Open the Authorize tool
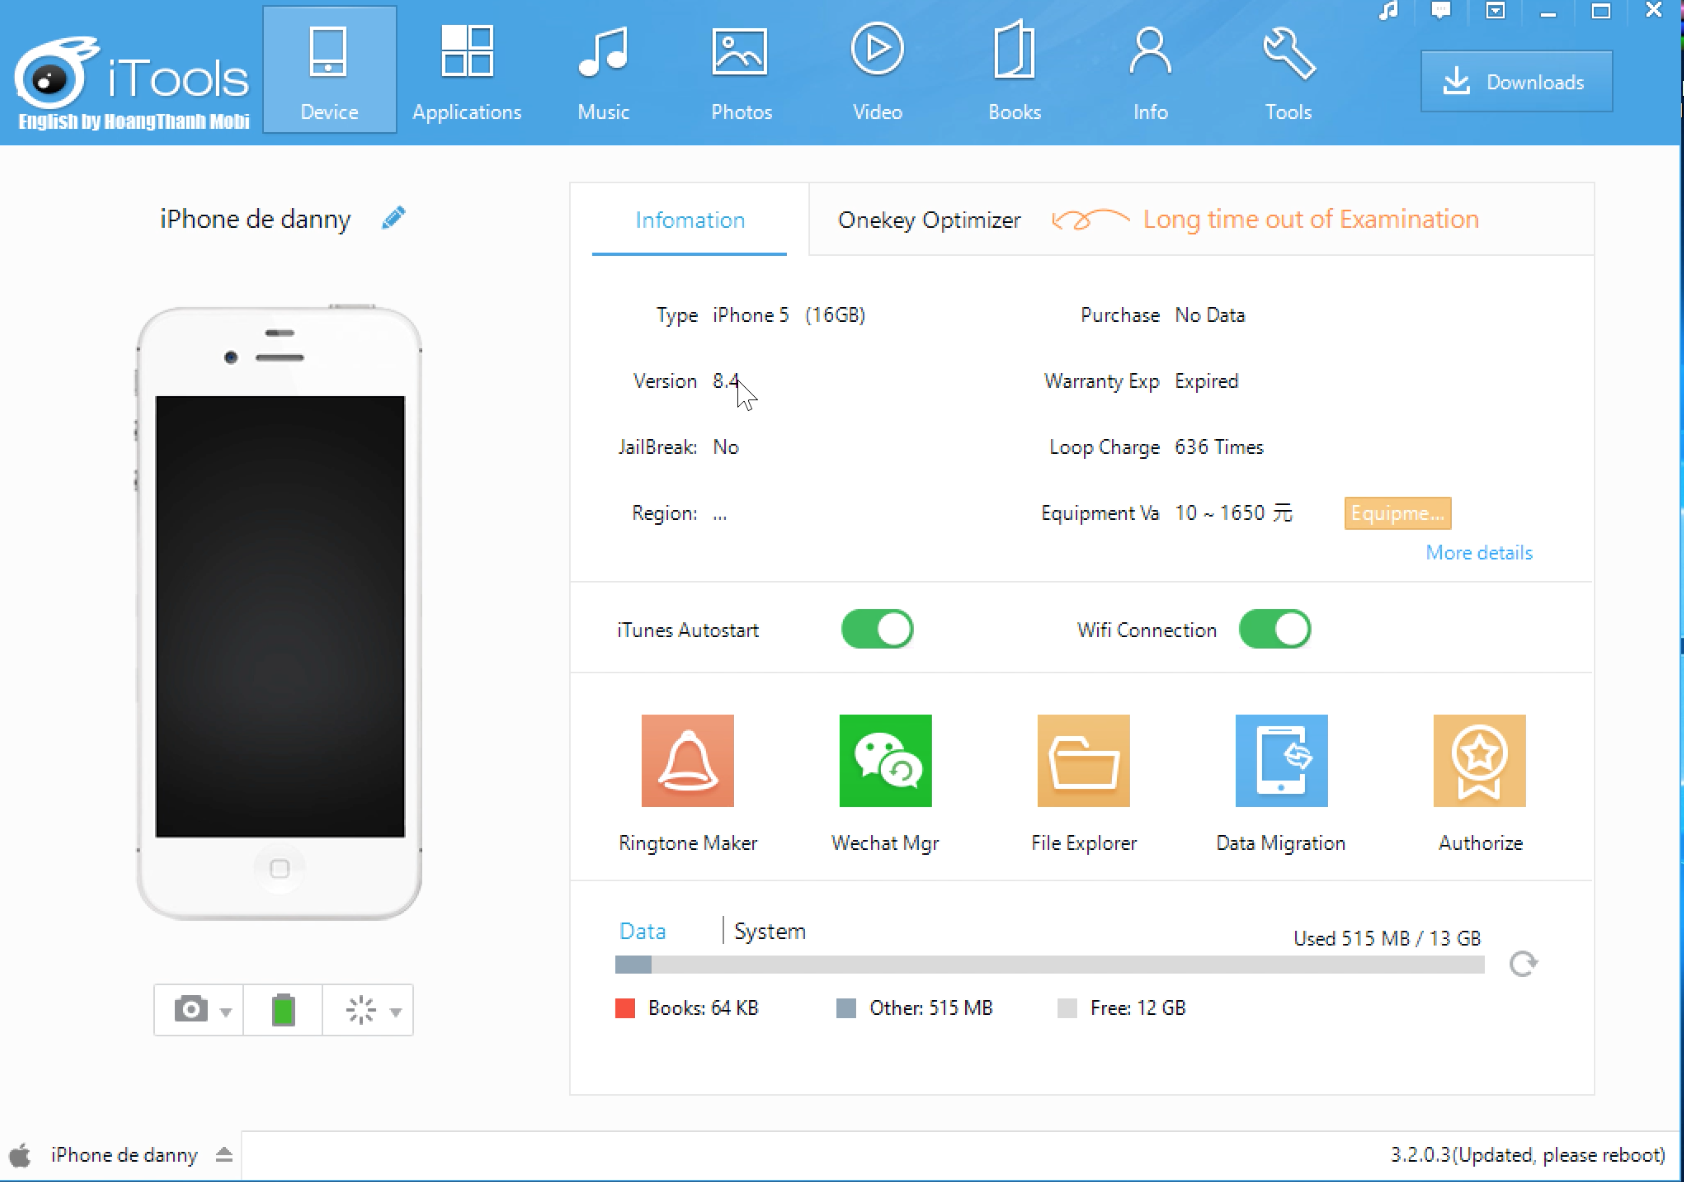This screenshot has height=1182, width=1684. click(1480, 783)
